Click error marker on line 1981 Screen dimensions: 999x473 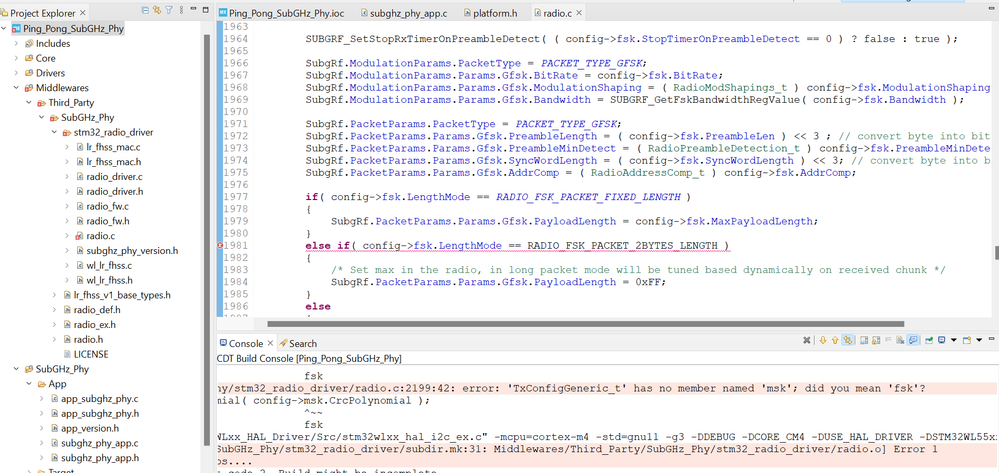220,245
